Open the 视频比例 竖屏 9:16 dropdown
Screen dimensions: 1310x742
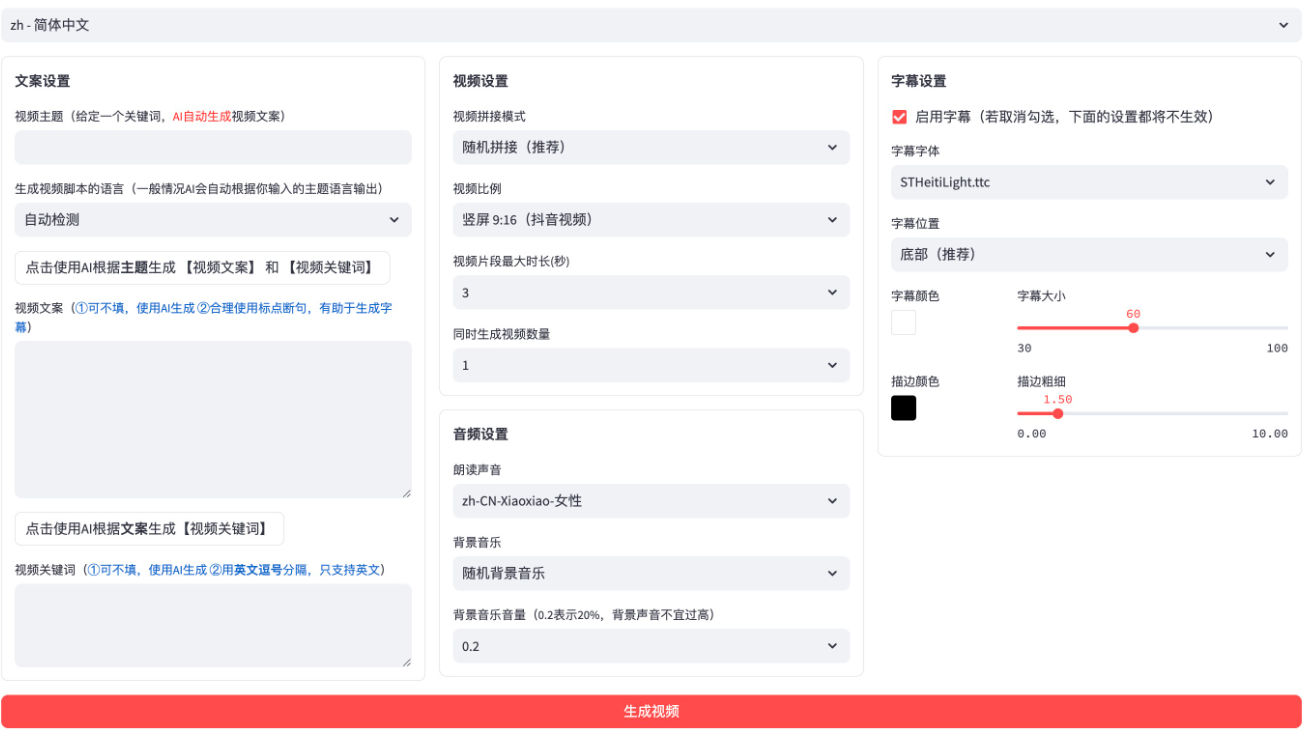click(651, 220)
